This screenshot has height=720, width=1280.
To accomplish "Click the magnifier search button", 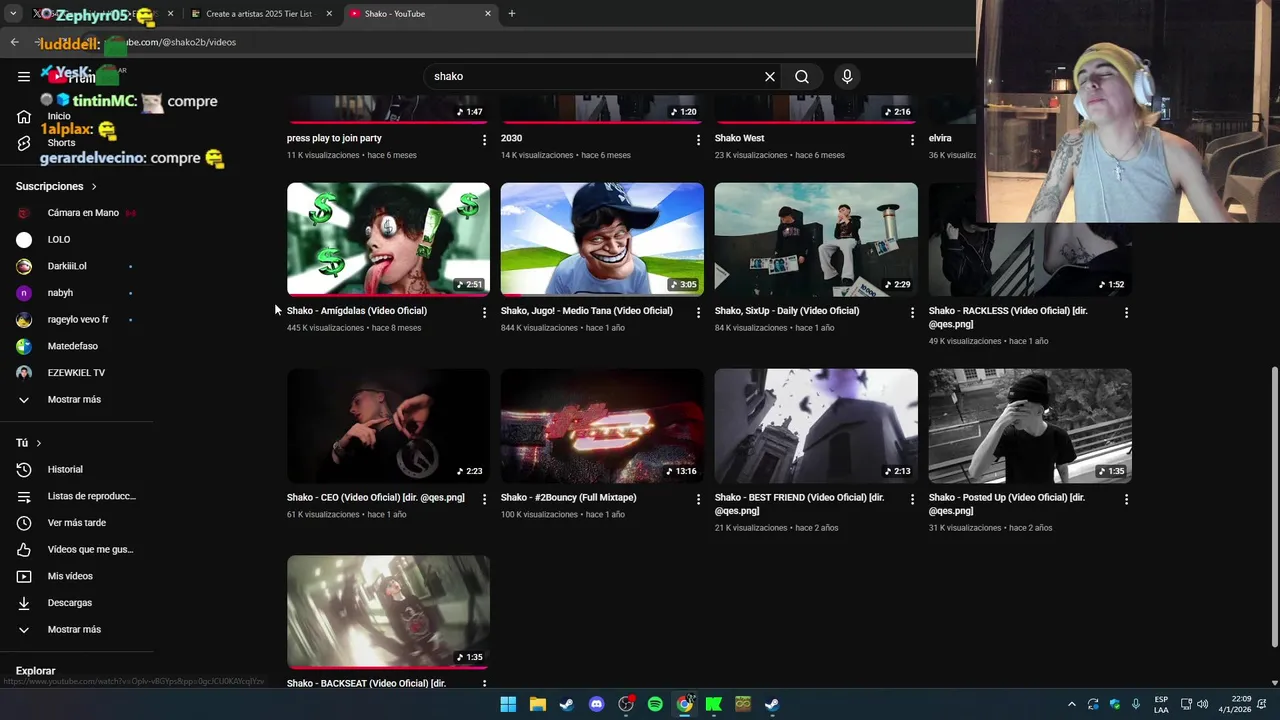I will click(802, 76).
